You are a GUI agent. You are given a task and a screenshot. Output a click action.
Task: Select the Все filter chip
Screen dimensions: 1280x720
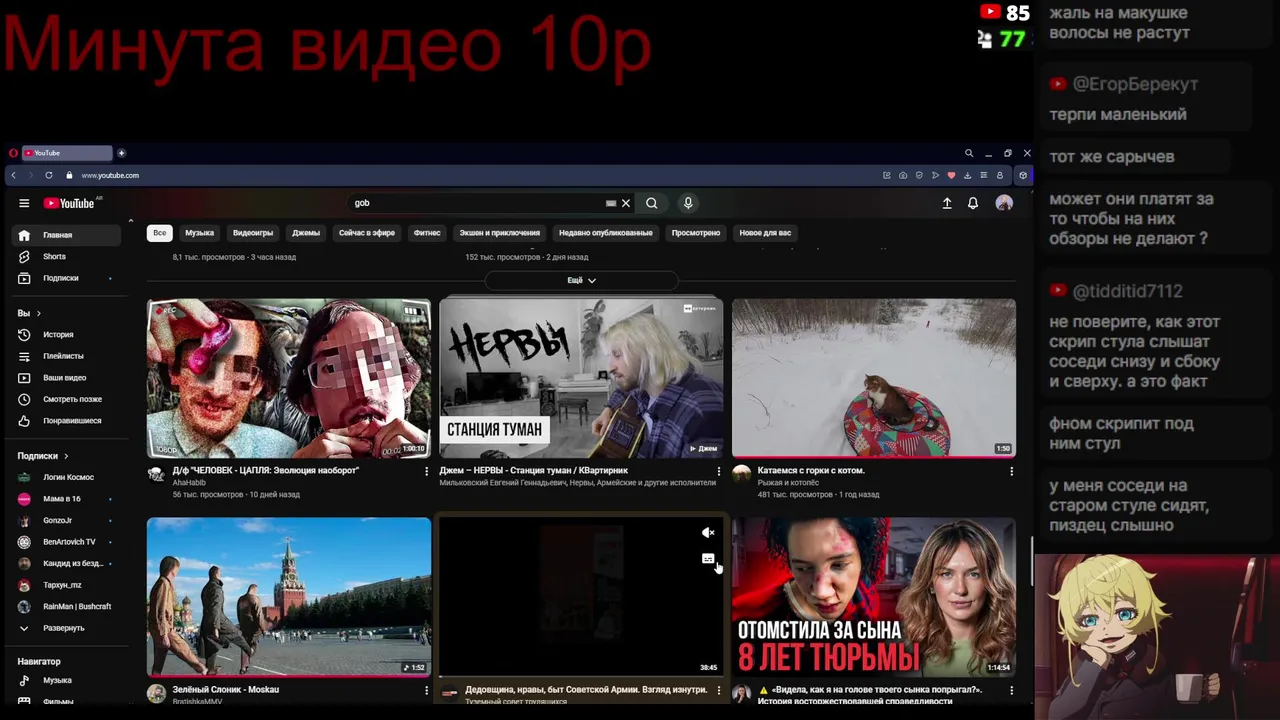pos(159,233)
